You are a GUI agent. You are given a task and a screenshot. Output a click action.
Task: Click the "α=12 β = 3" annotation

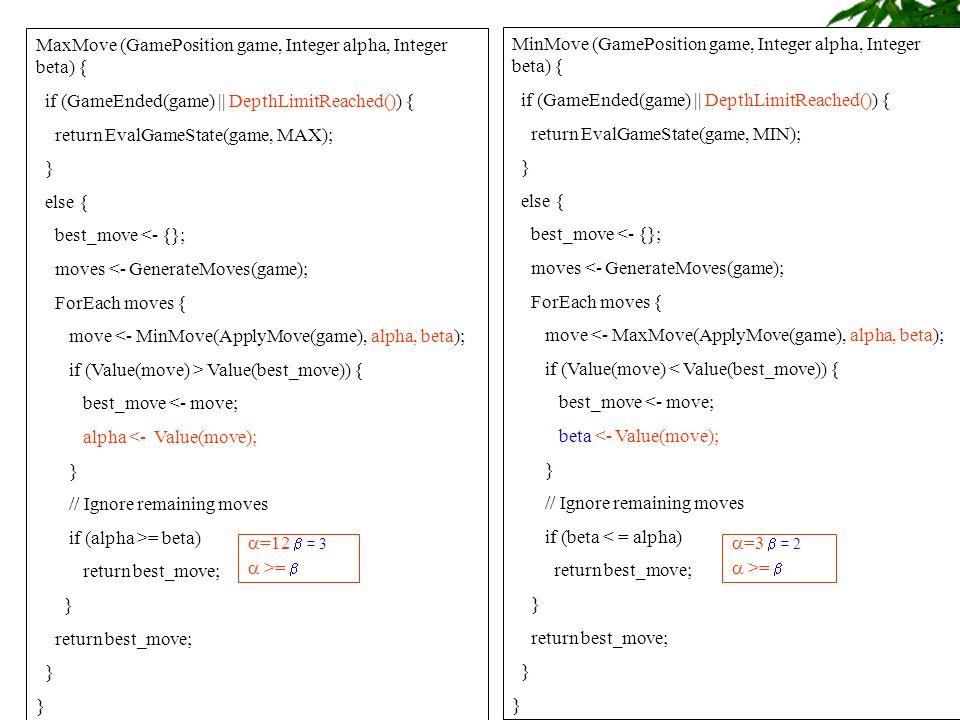tap(287, 544)
